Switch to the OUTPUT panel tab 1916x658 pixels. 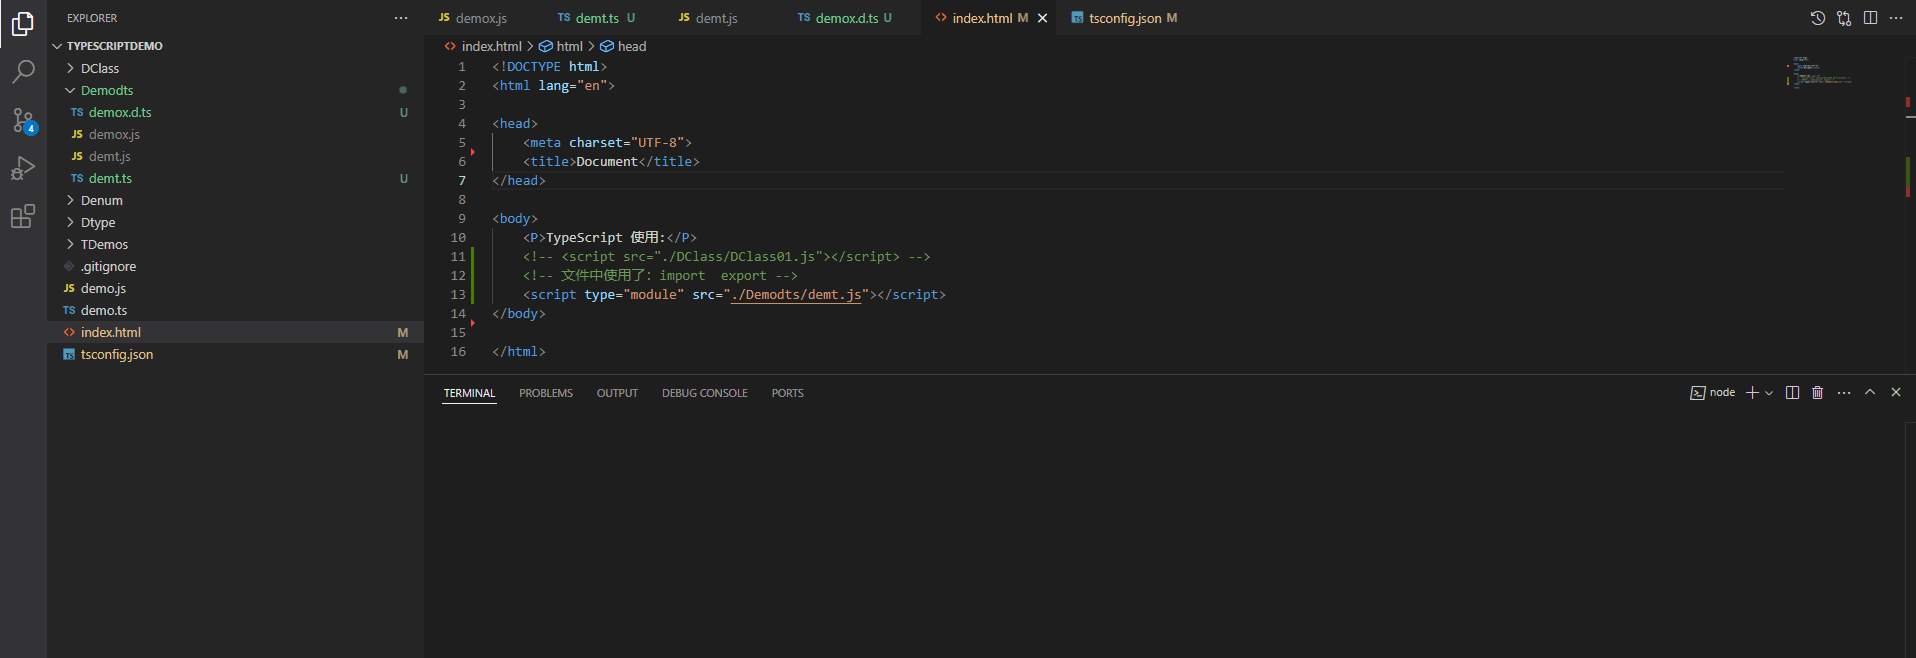pyautogui.click(x=617, y=393)
